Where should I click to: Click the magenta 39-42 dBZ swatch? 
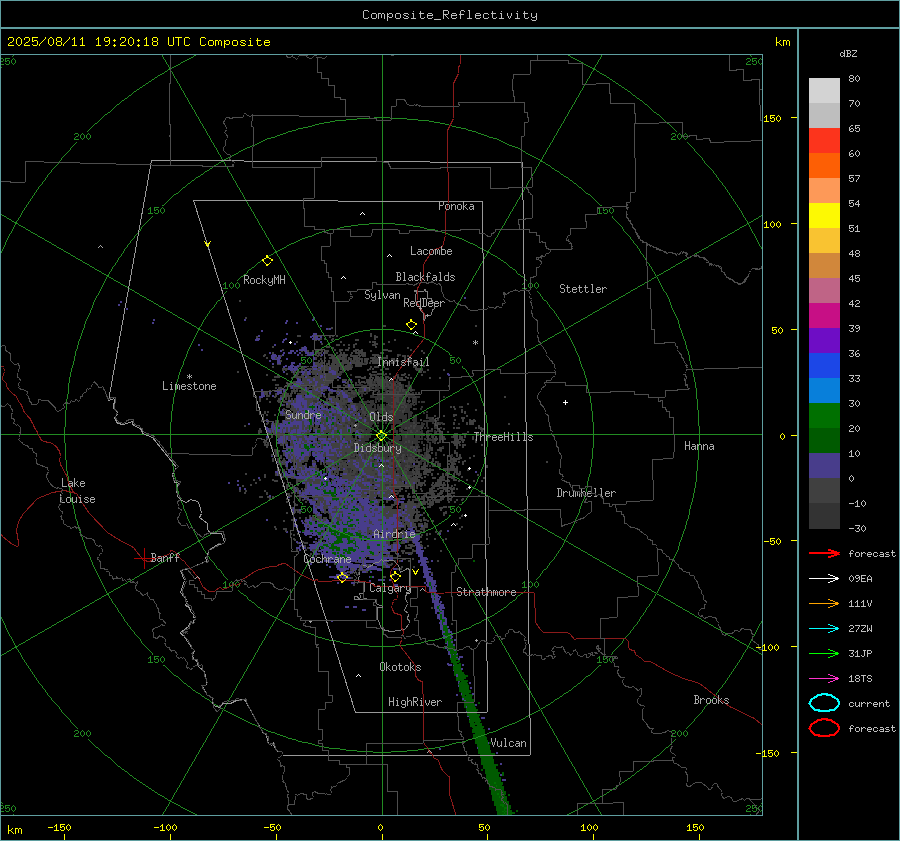click(824, 316)
